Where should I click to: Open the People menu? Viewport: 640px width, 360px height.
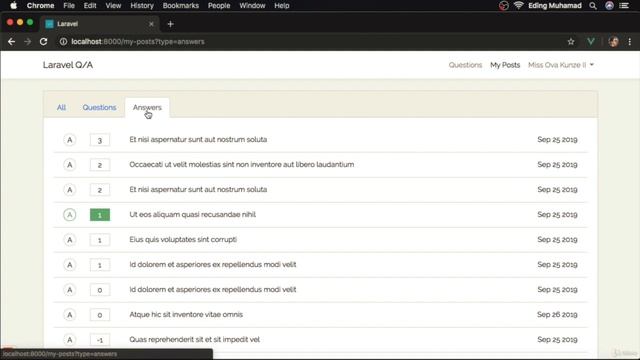[219, 6]
